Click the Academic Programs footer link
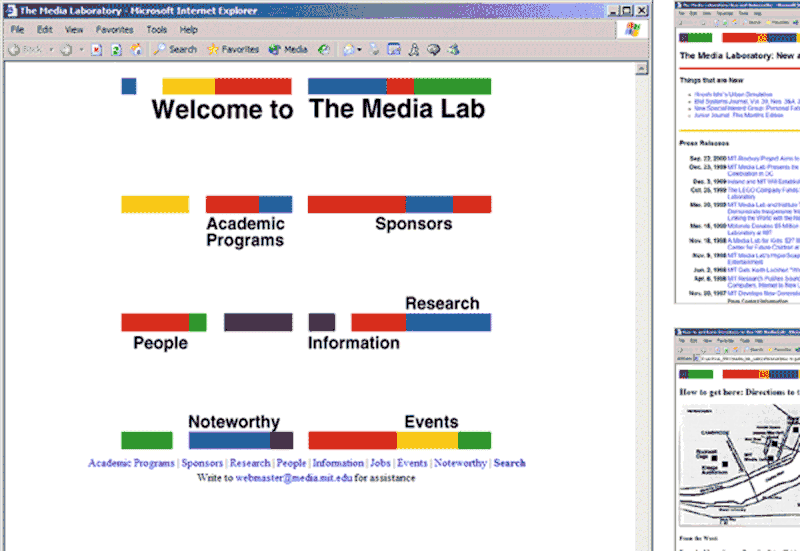800x551 pixels. pos(131,463)
